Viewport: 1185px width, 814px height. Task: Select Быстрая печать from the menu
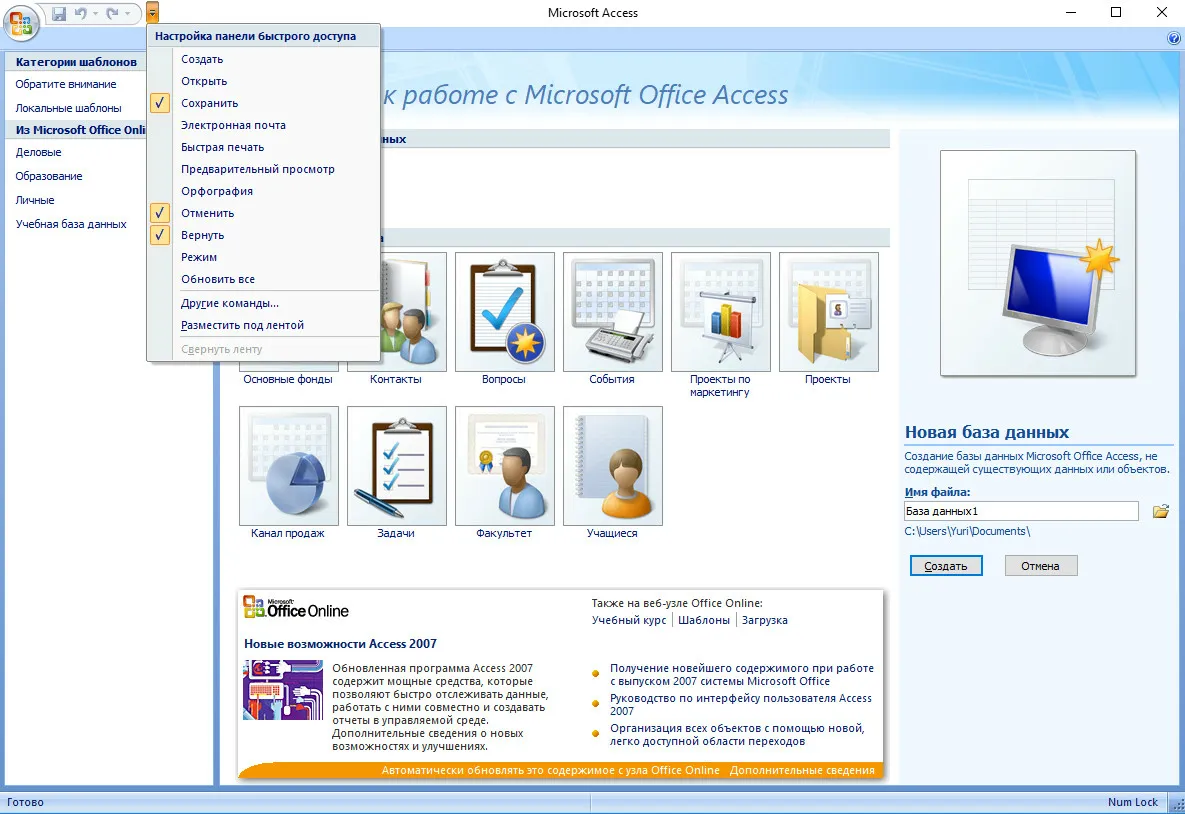tap(222, 147)
